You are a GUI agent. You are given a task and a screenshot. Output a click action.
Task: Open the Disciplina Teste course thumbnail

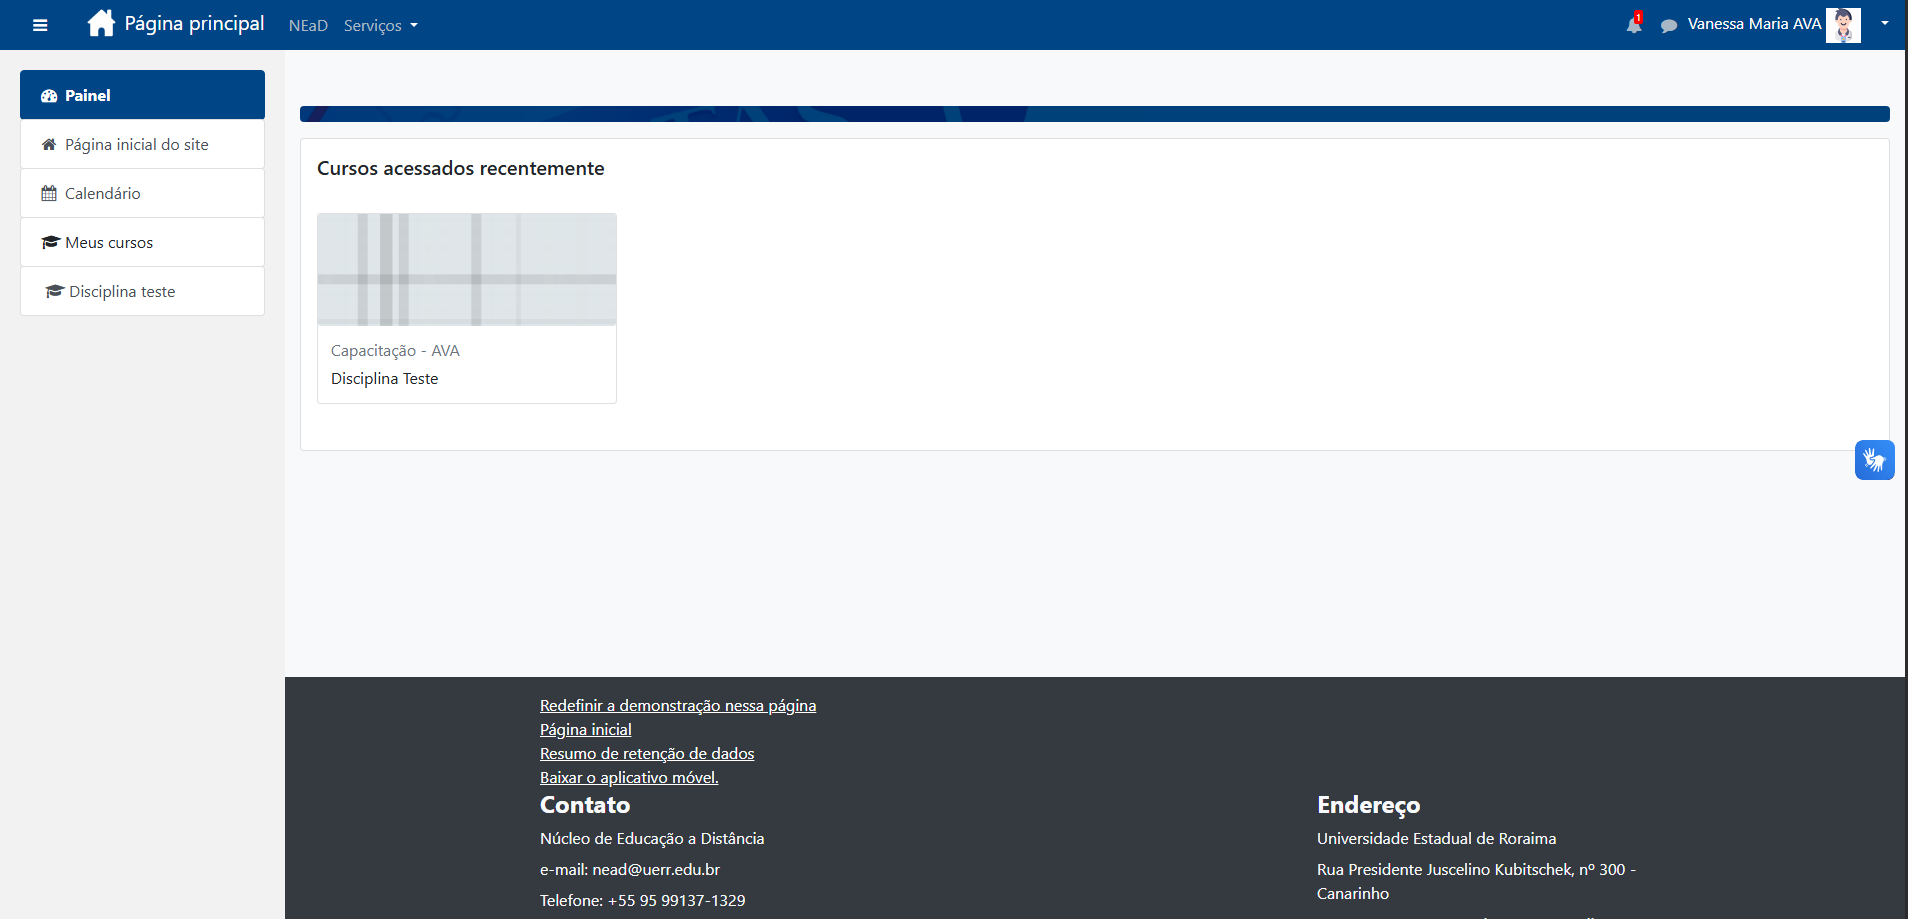pyautogui.click(x=466, y=269)
